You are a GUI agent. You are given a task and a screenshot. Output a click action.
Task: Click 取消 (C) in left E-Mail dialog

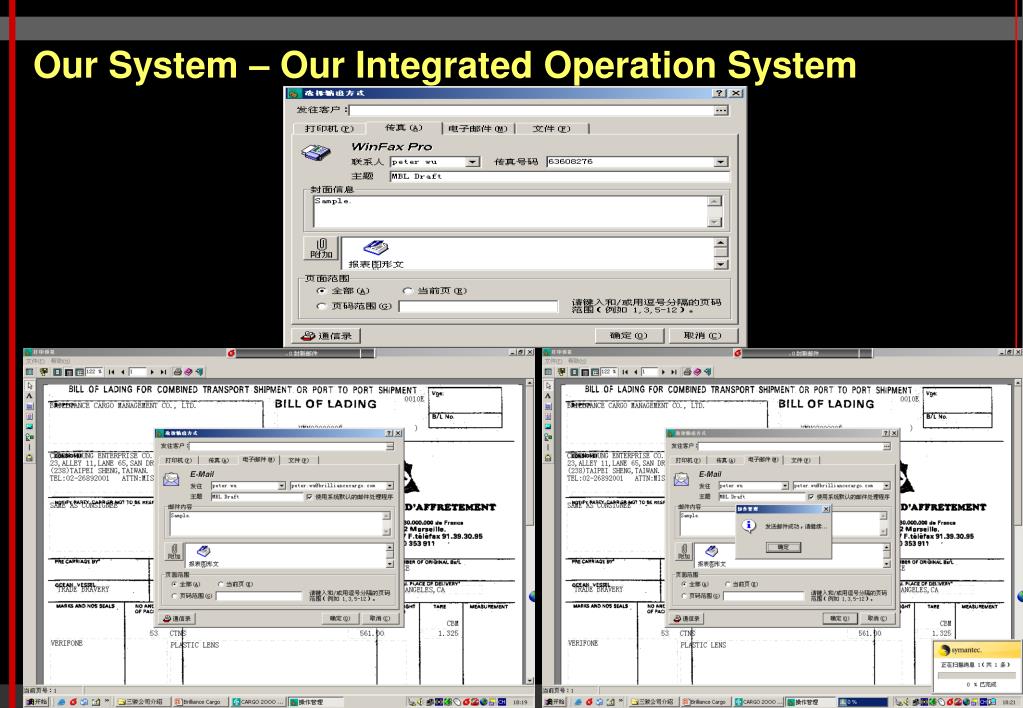pos(379,619)
